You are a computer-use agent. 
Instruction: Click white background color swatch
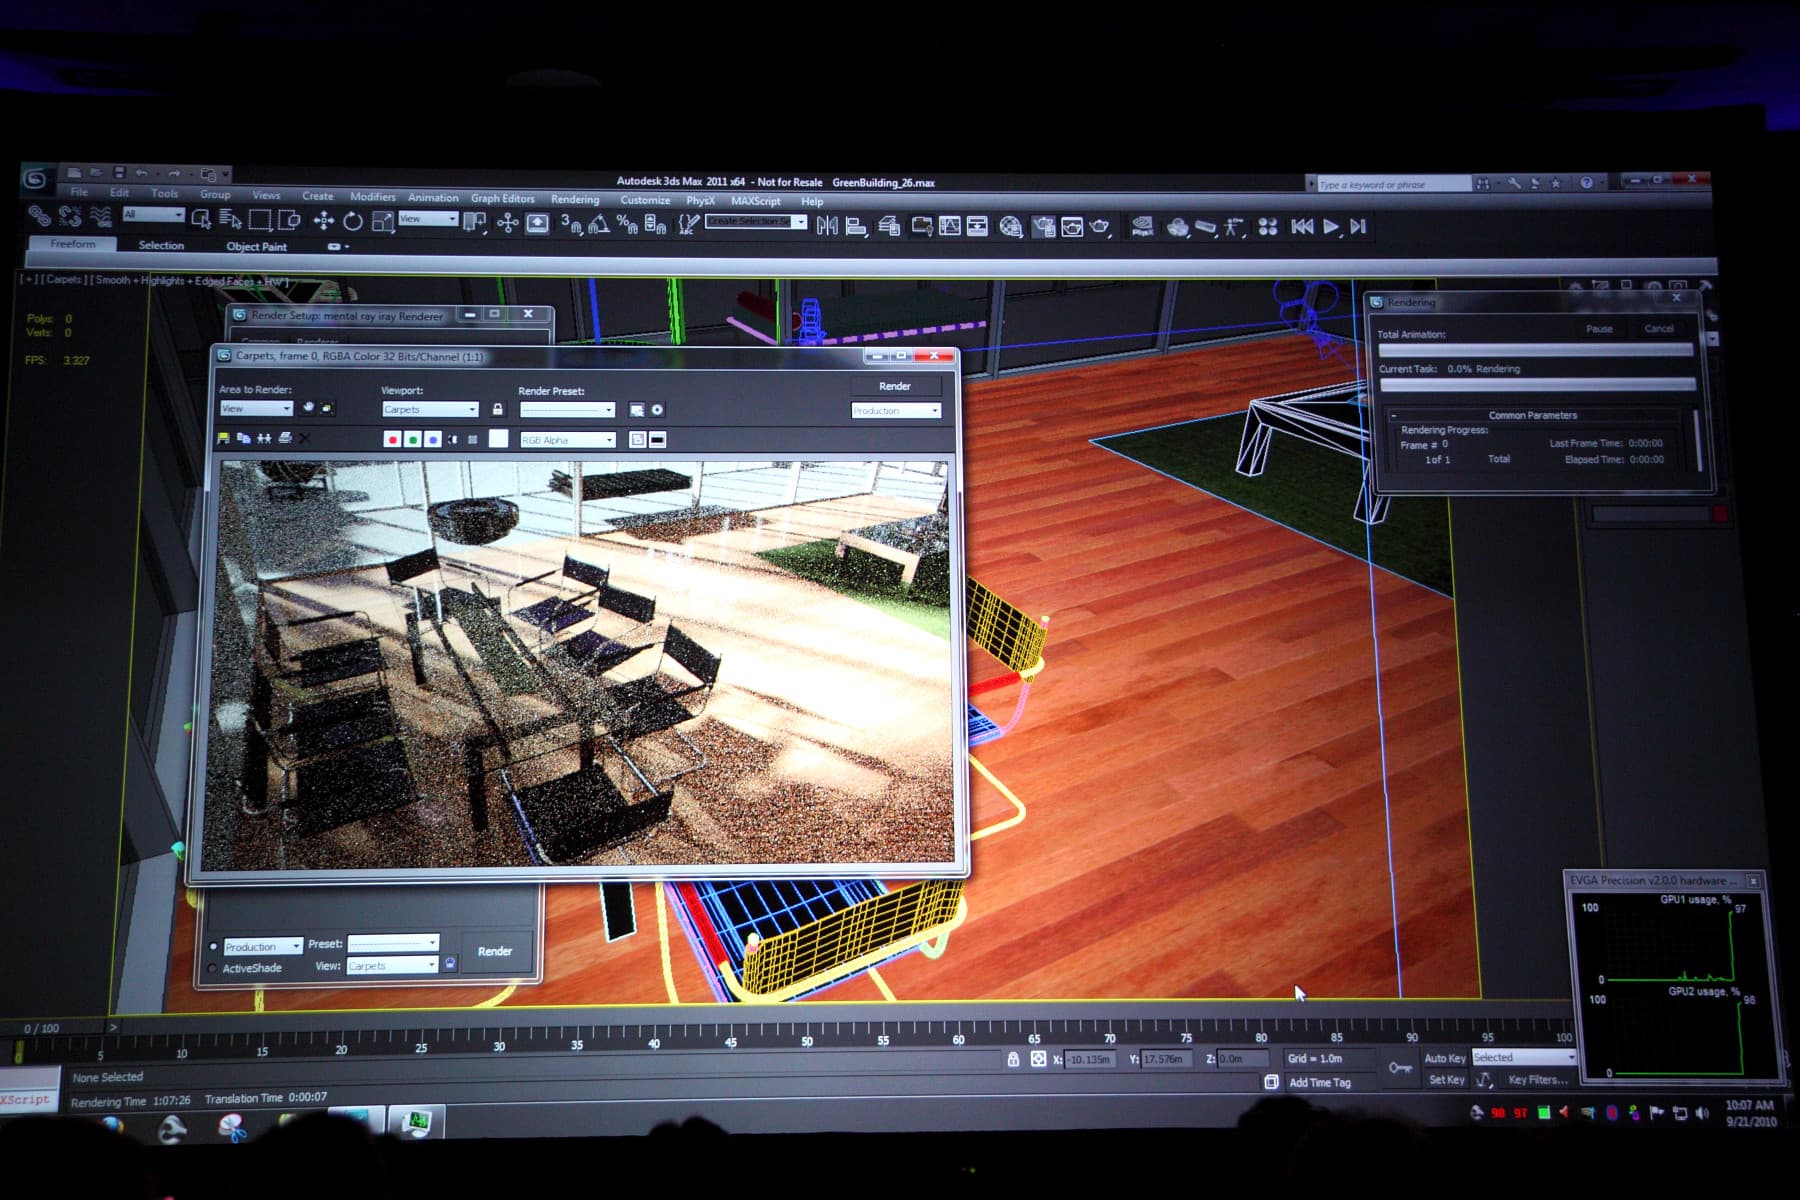tap(498, 439)
